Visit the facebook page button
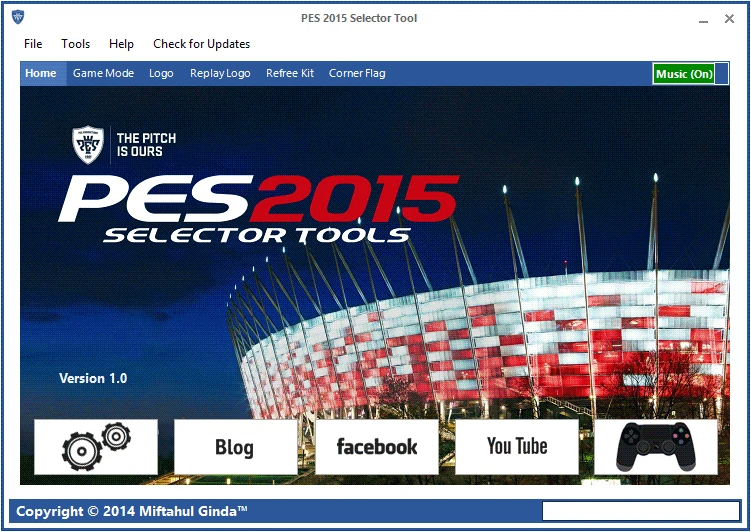 pos(377,447)
